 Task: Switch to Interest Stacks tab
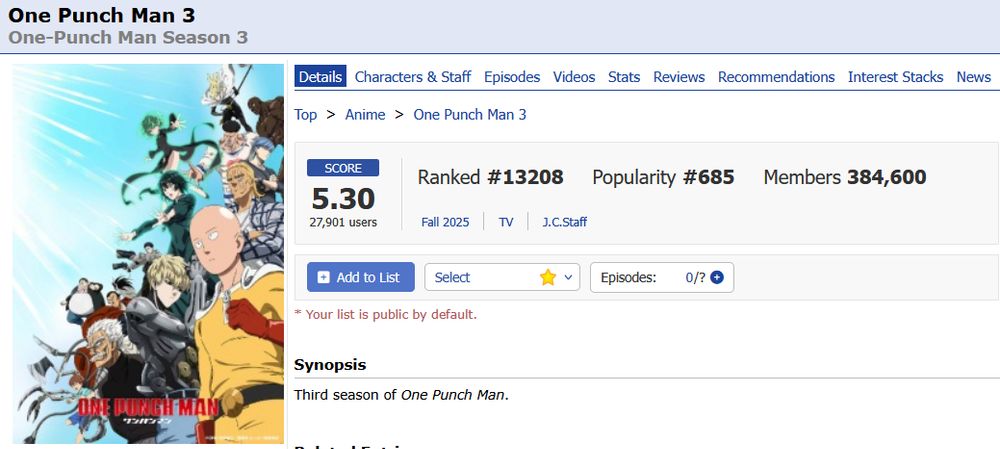coord(895,77)
